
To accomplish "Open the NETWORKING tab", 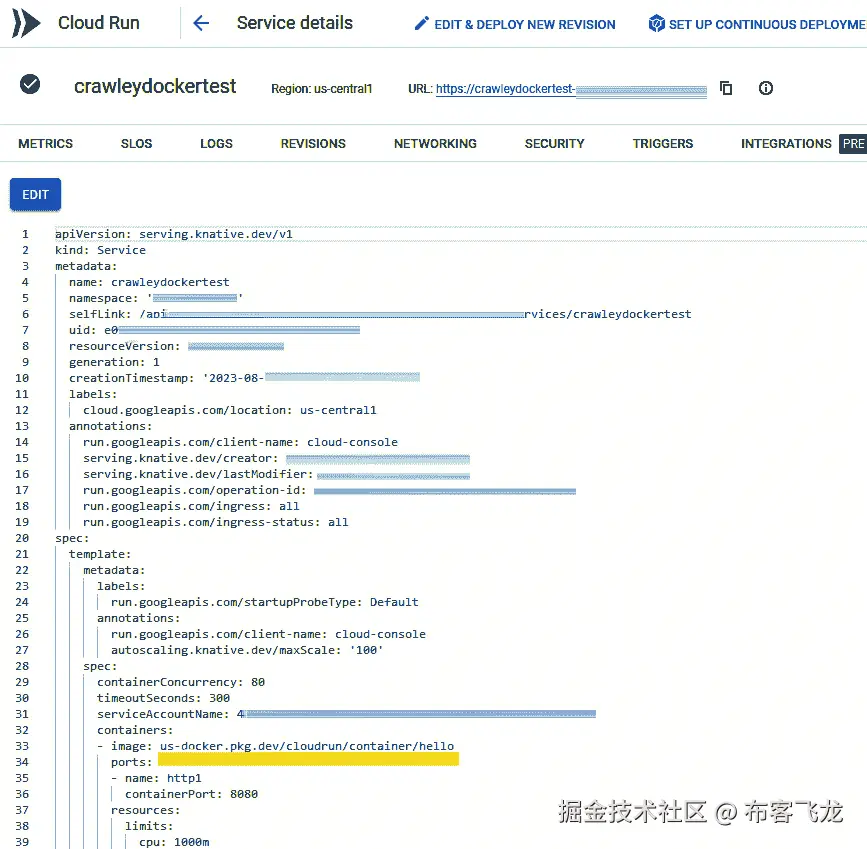I will pos(435,143).
